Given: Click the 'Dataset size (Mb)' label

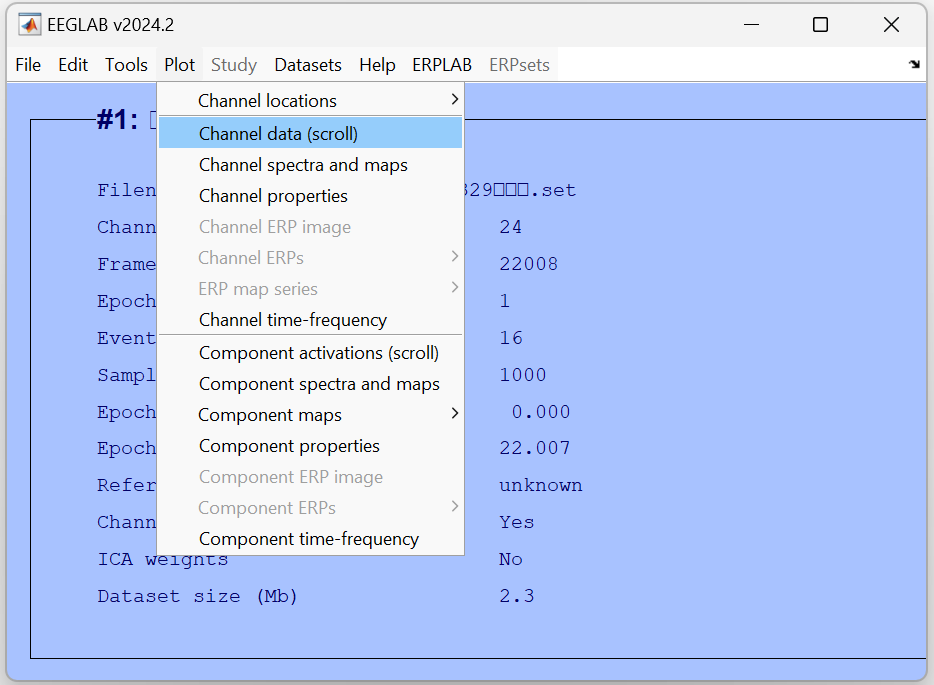Looking at the screenshot, I should (x=197, y=596).
